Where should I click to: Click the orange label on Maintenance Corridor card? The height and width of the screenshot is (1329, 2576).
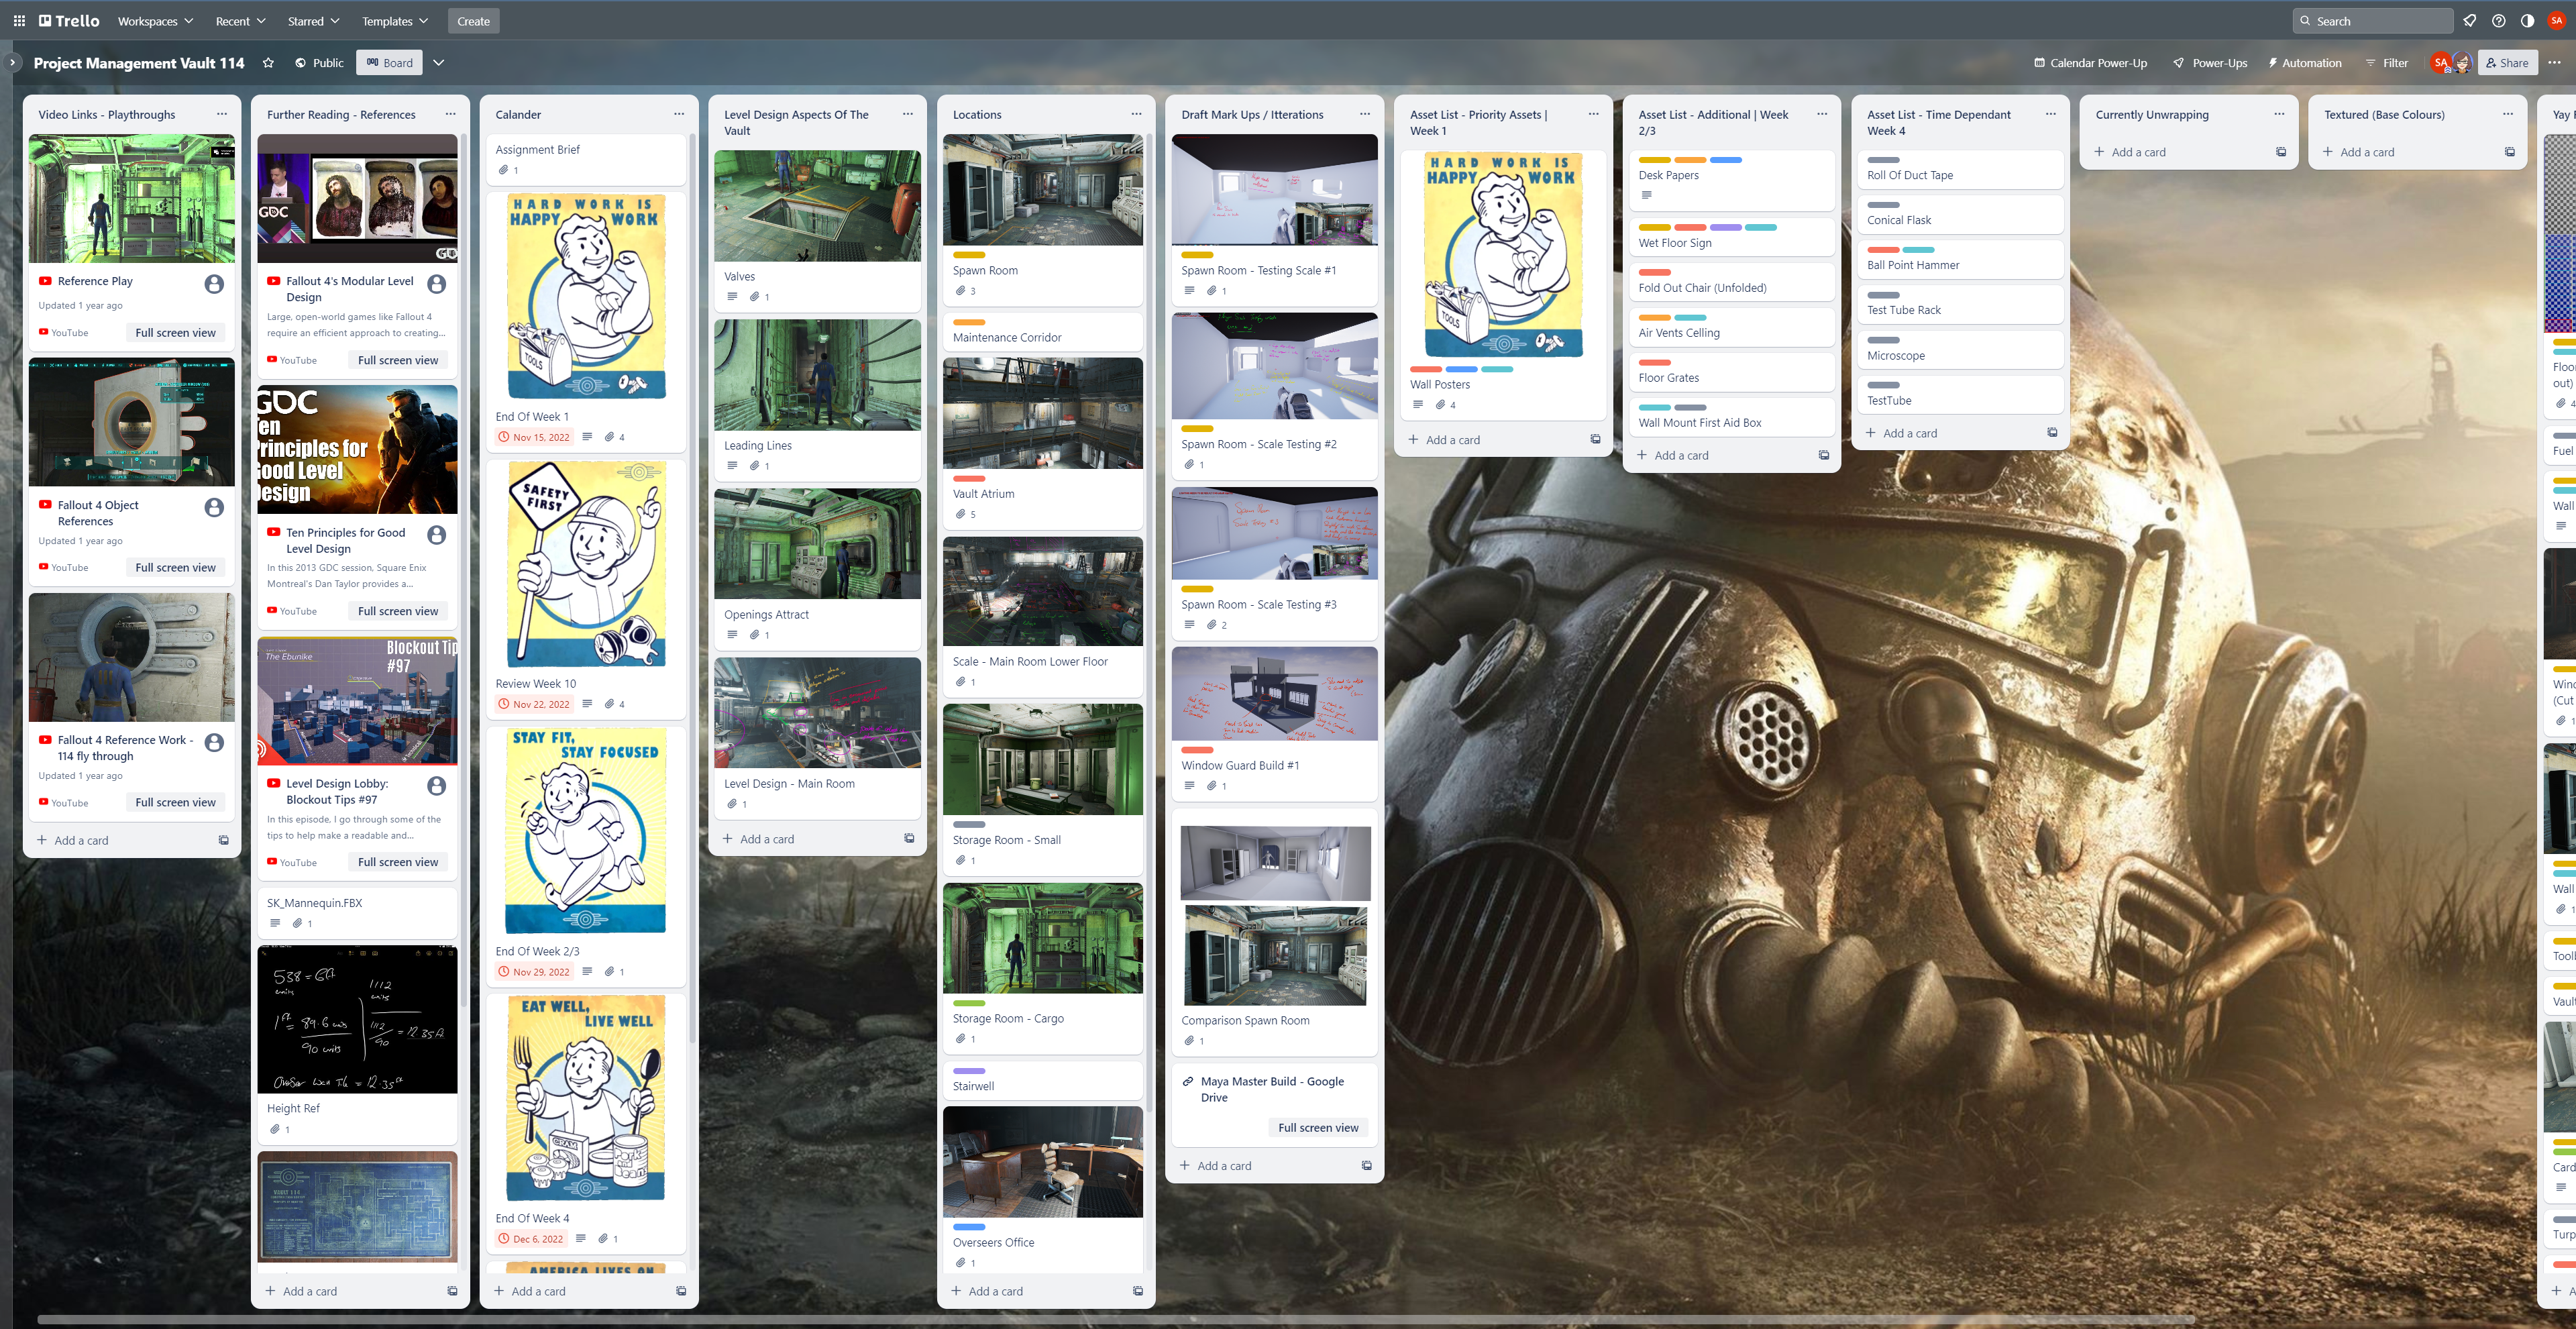click(969, 322)
